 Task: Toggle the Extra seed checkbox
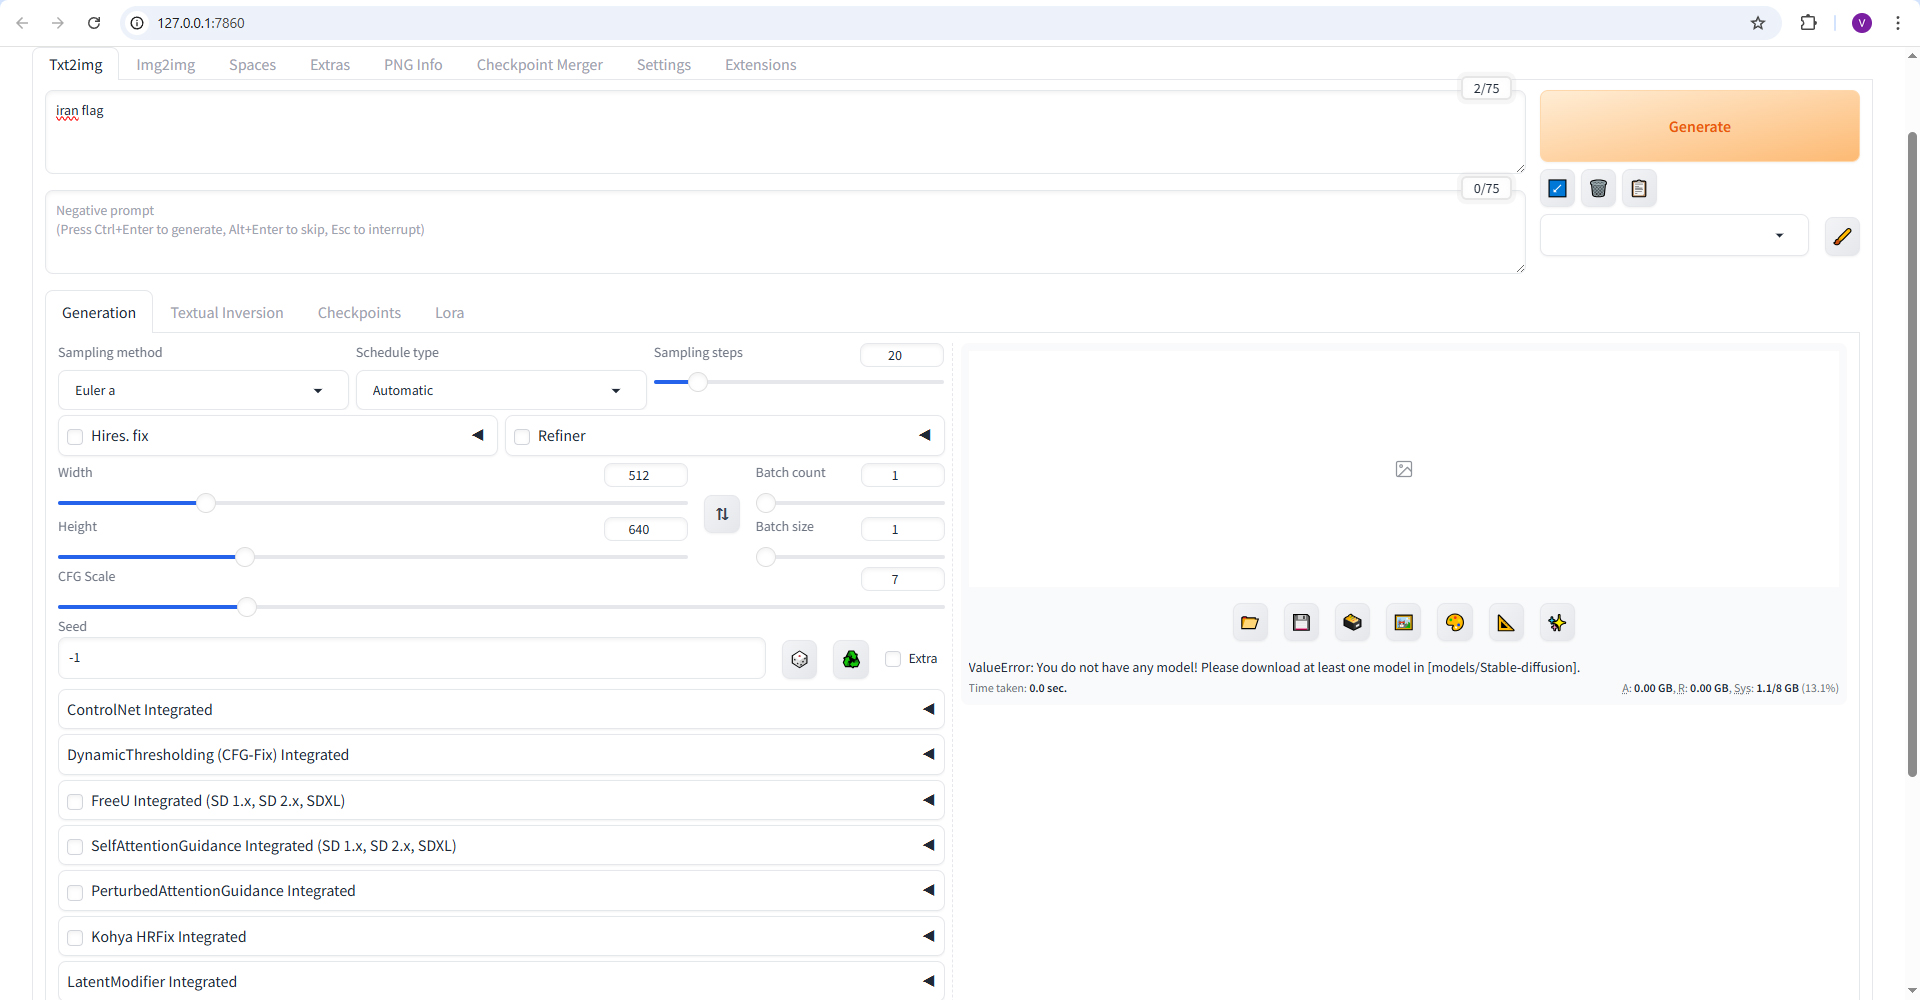(x=894, y=659)
